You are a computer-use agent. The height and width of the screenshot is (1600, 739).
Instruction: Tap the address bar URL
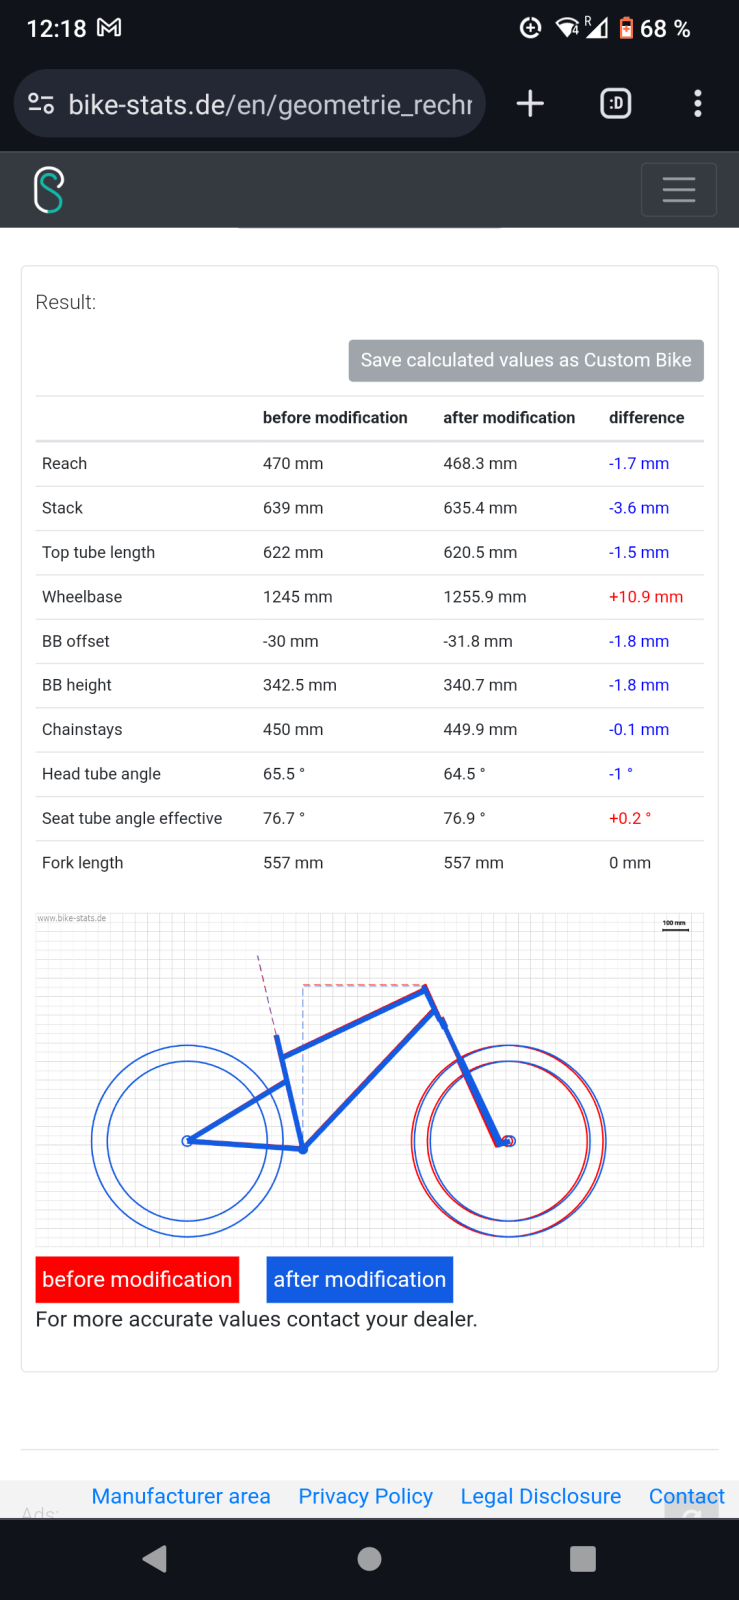coord(270,104)
